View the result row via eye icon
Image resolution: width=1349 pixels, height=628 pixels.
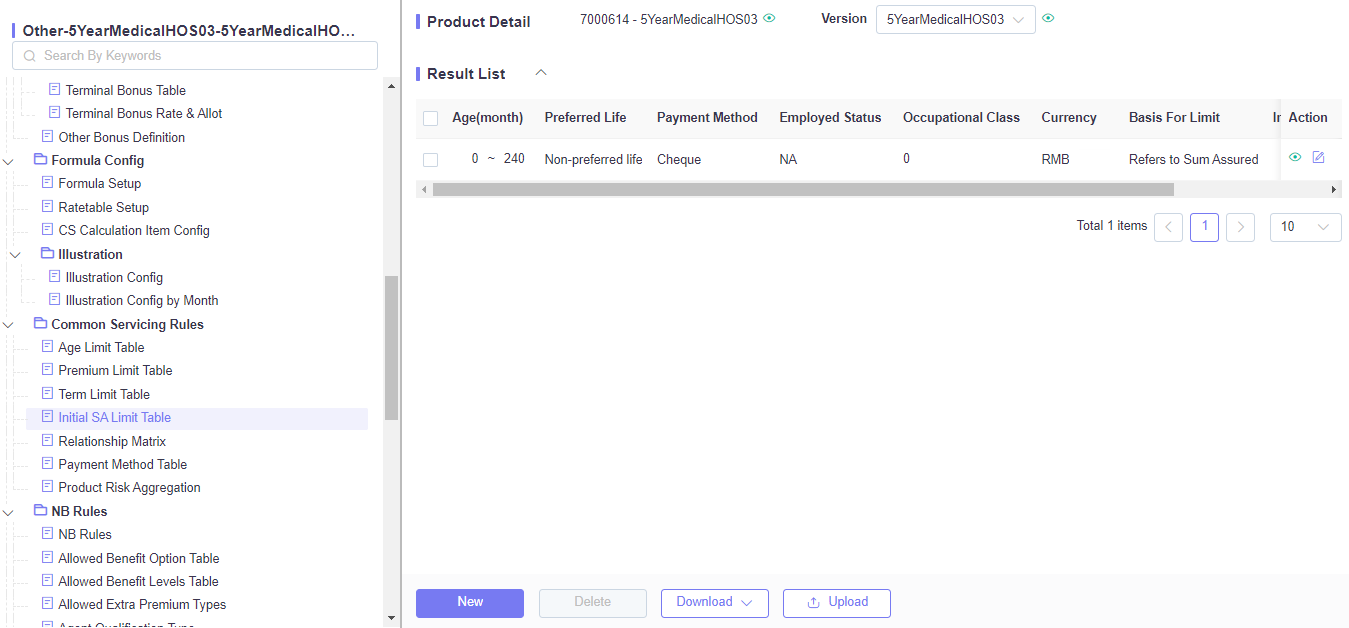[1295, 157]
